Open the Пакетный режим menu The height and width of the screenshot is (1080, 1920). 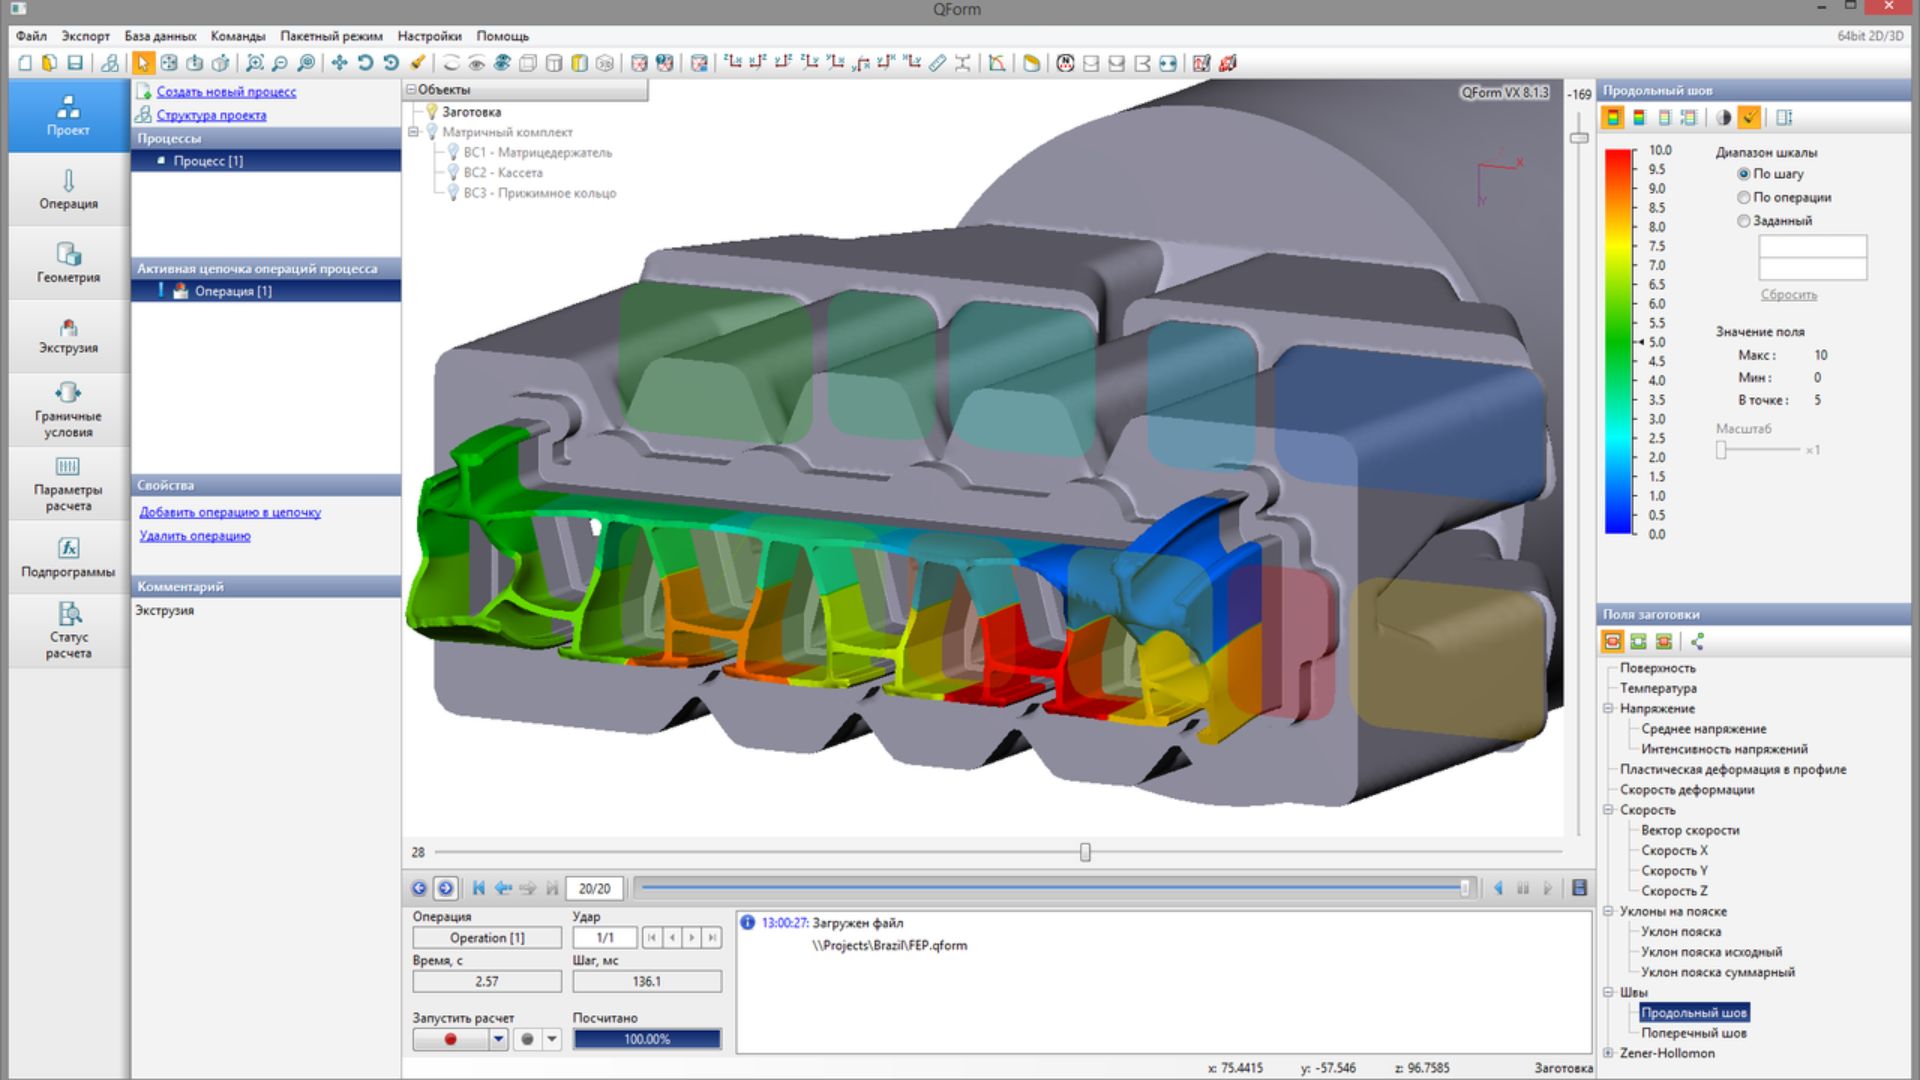(x=330, y=36)
